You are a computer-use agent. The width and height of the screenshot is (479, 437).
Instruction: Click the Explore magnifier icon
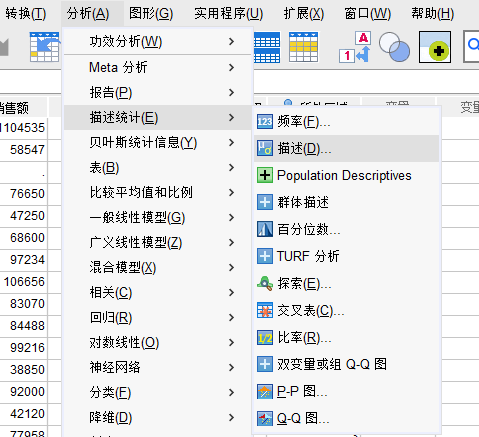pos(265,284)
